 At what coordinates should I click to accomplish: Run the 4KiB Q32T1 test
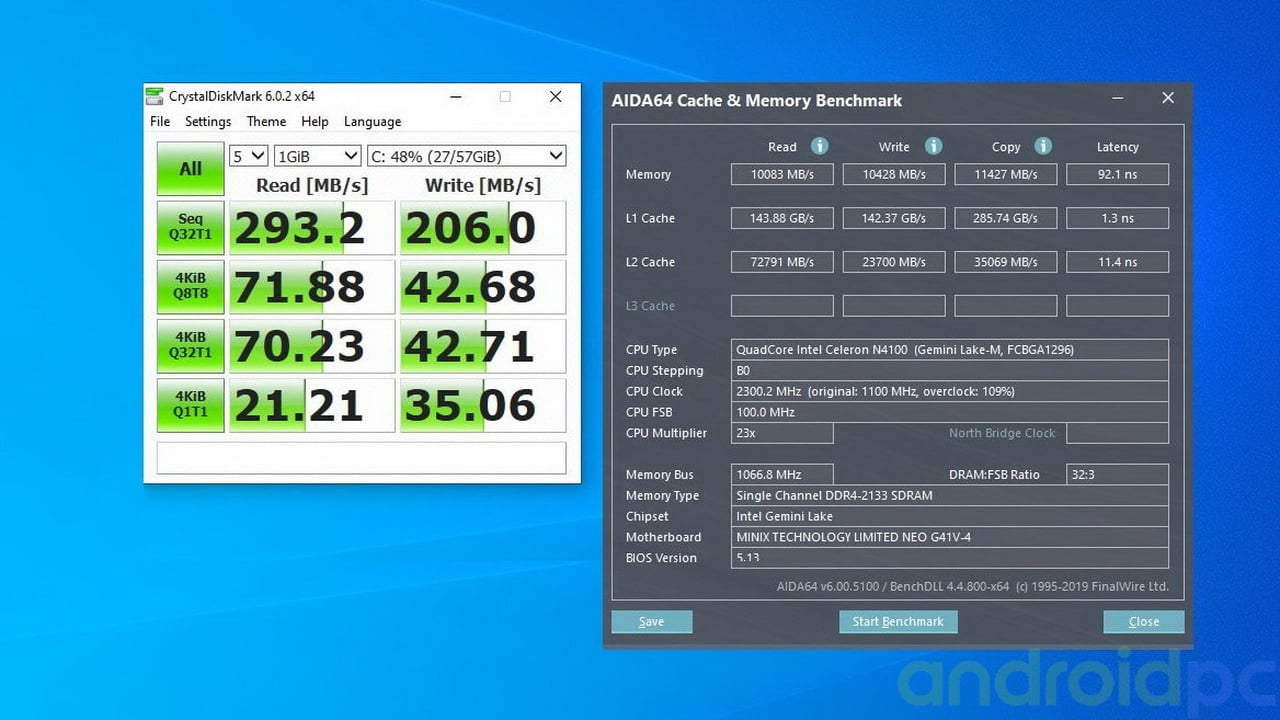pyautogui.click(x=190, y=346)
